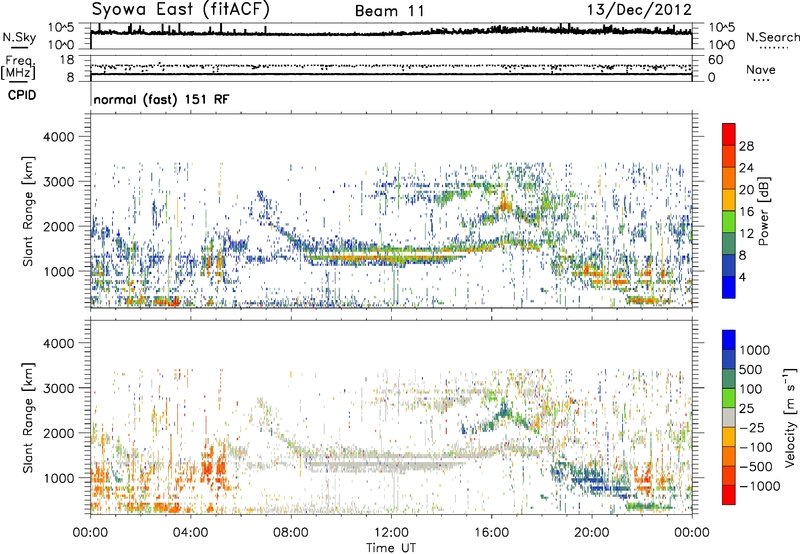
Task: Pick the red bottom segment of Velocity color bar
Action: click(x=729, y=495)
